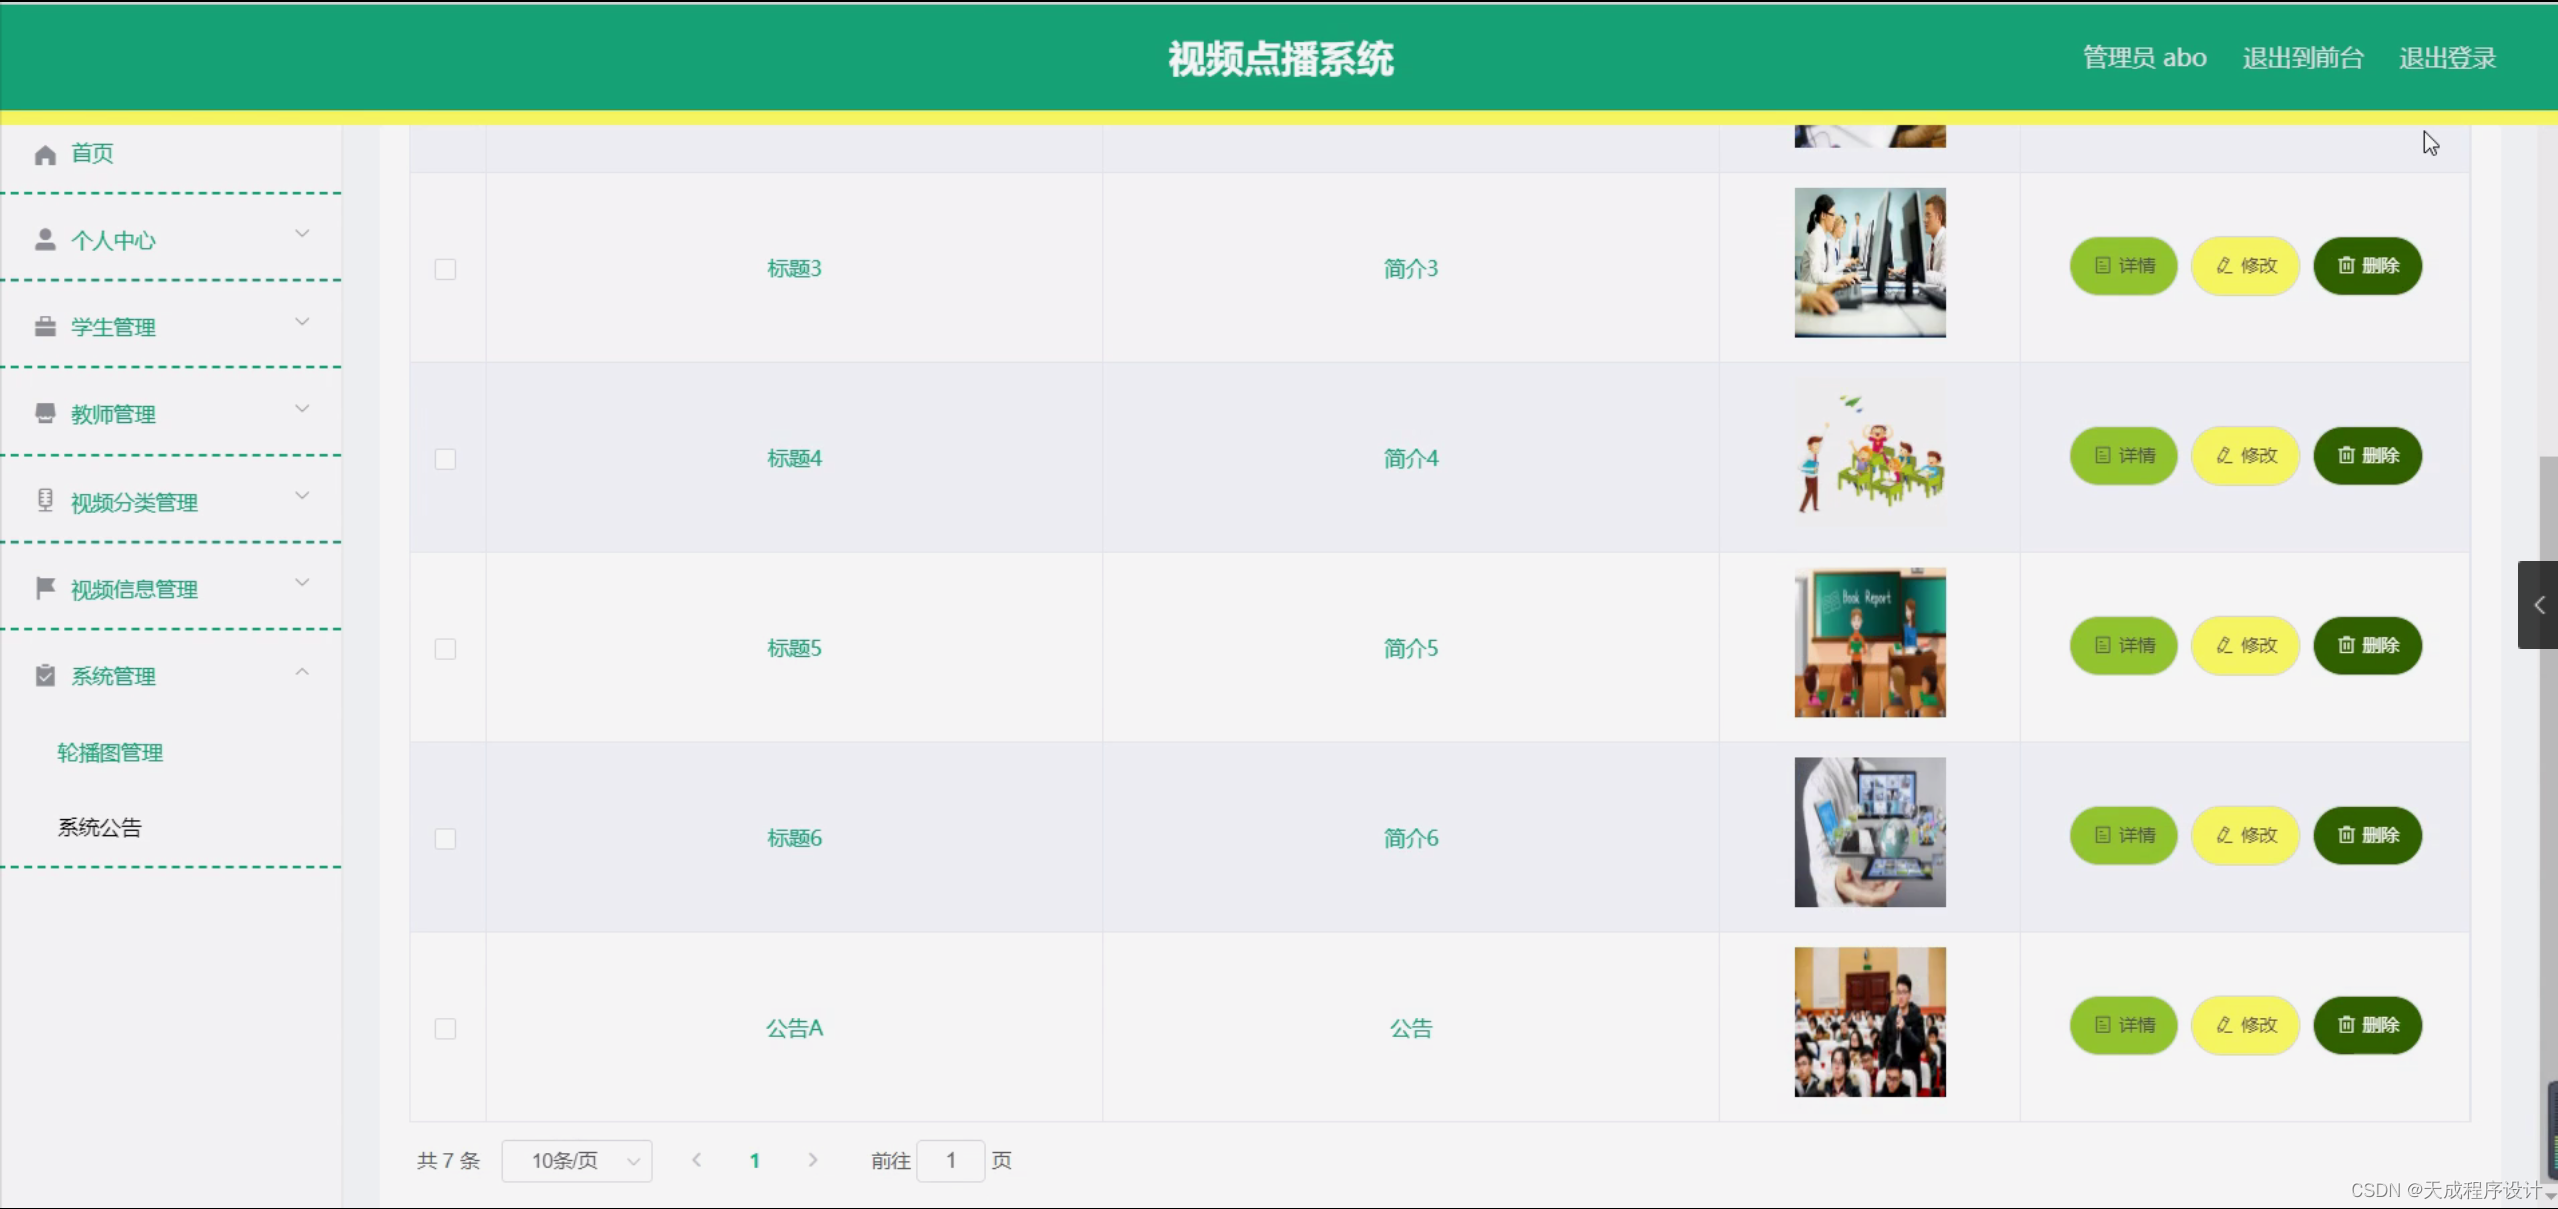Image resolution: width=2558 pixels, height=1209 pixels.
Task: Click the clipboard icon for 系统管理
Action: [x=45, y=676]
